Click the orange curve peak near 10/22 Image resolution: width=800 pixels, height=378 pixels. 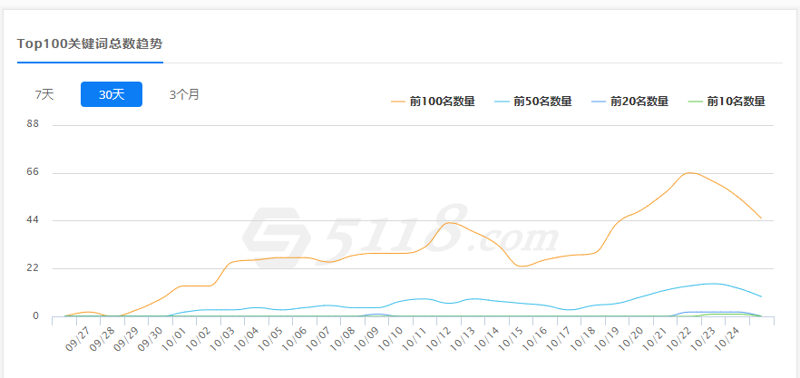pyautogui.click(x=690, y=173)
